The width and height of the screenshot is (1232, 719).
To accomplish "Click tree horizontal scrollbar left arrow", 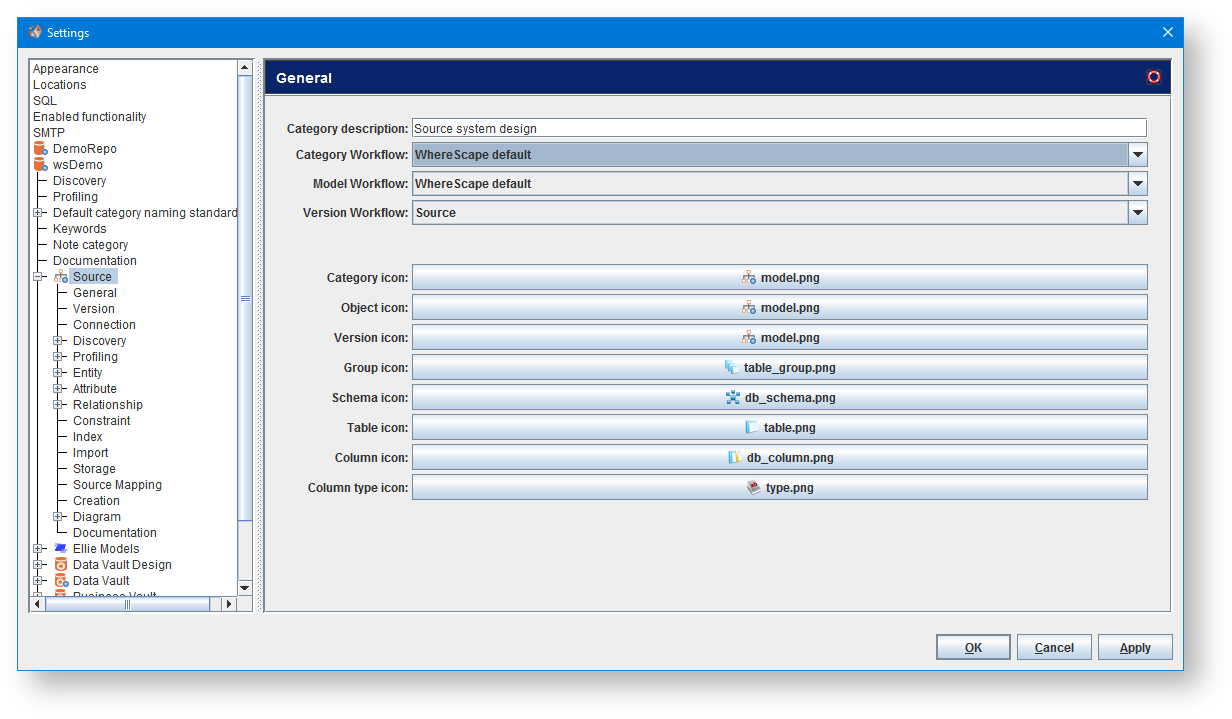I will [x=38, y=604].
